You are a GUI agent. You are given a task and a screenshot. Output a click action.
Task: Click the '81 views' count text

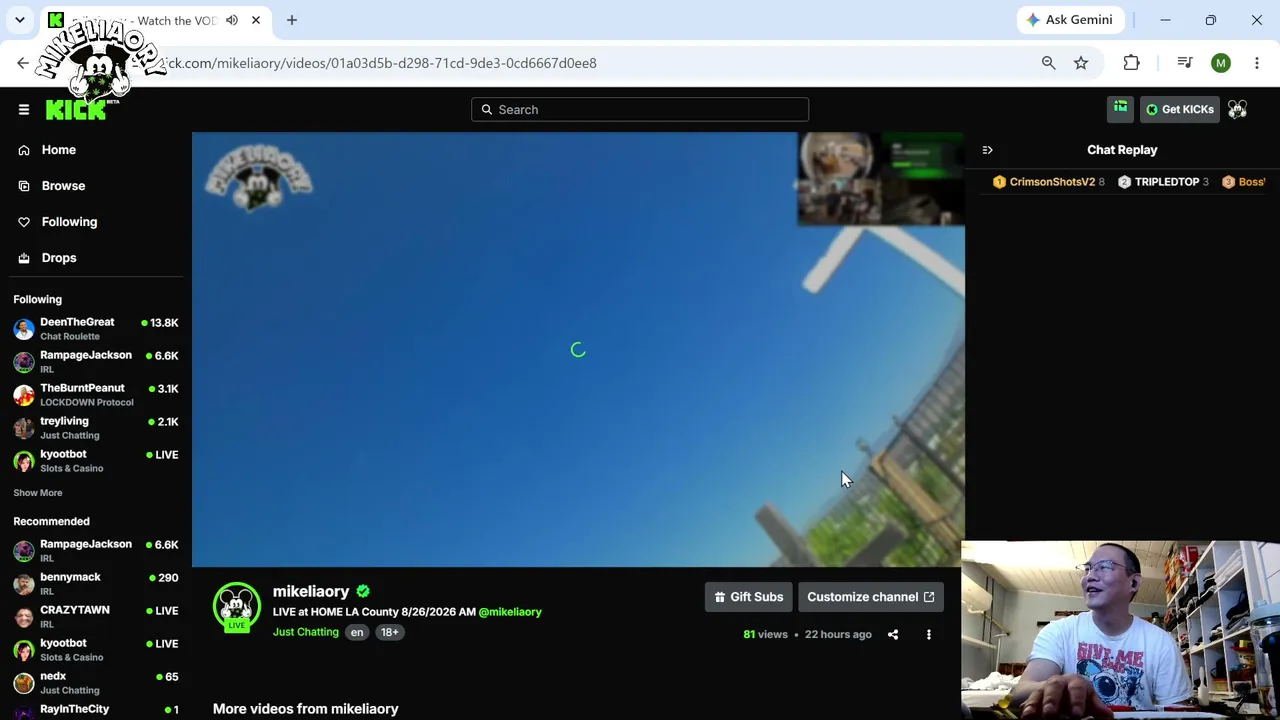coord(765,634)
